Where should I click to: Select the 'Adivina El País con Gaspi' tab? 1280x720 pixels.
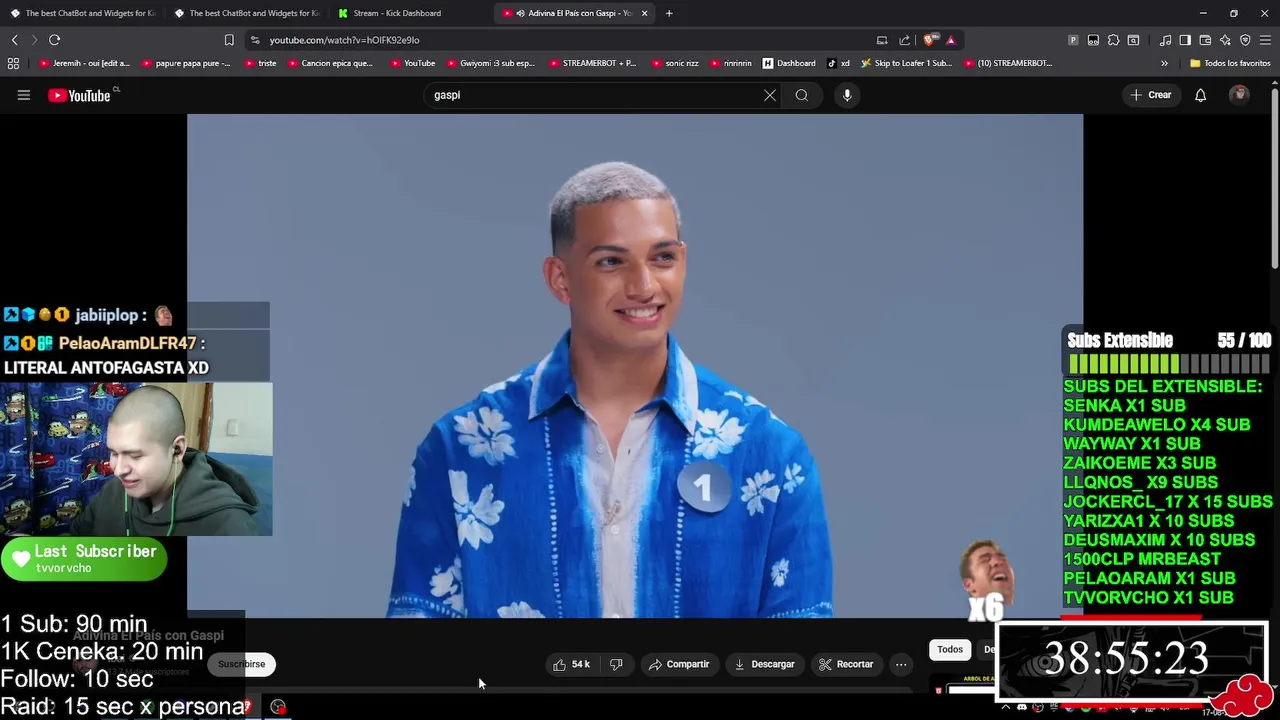575,13
